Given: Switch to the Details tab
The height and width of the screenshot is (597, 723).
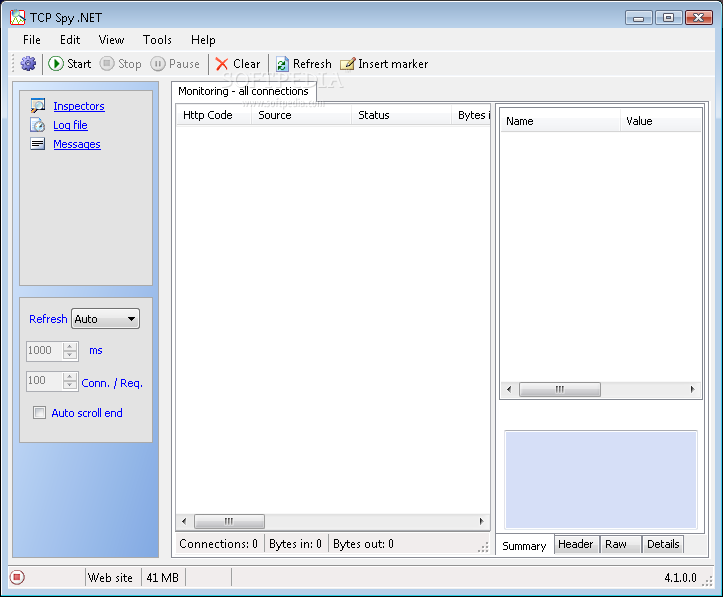Looking at the screenshot, I should pyautogui.click(x=663, y=544).
